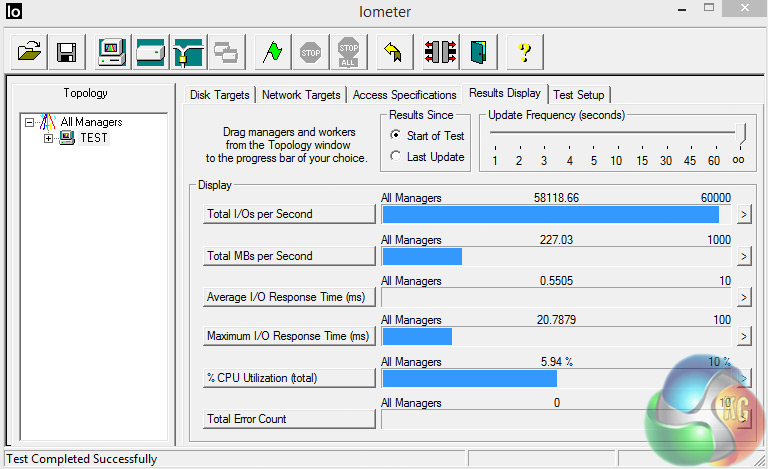Click % CPU Utilization (total) button

tap(289, 378)
